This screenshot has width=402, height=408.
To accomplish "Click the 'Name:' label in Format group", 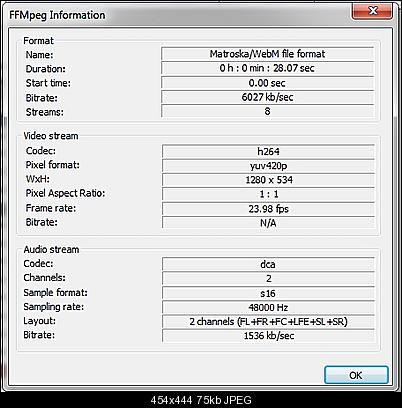I will point(39,55).
